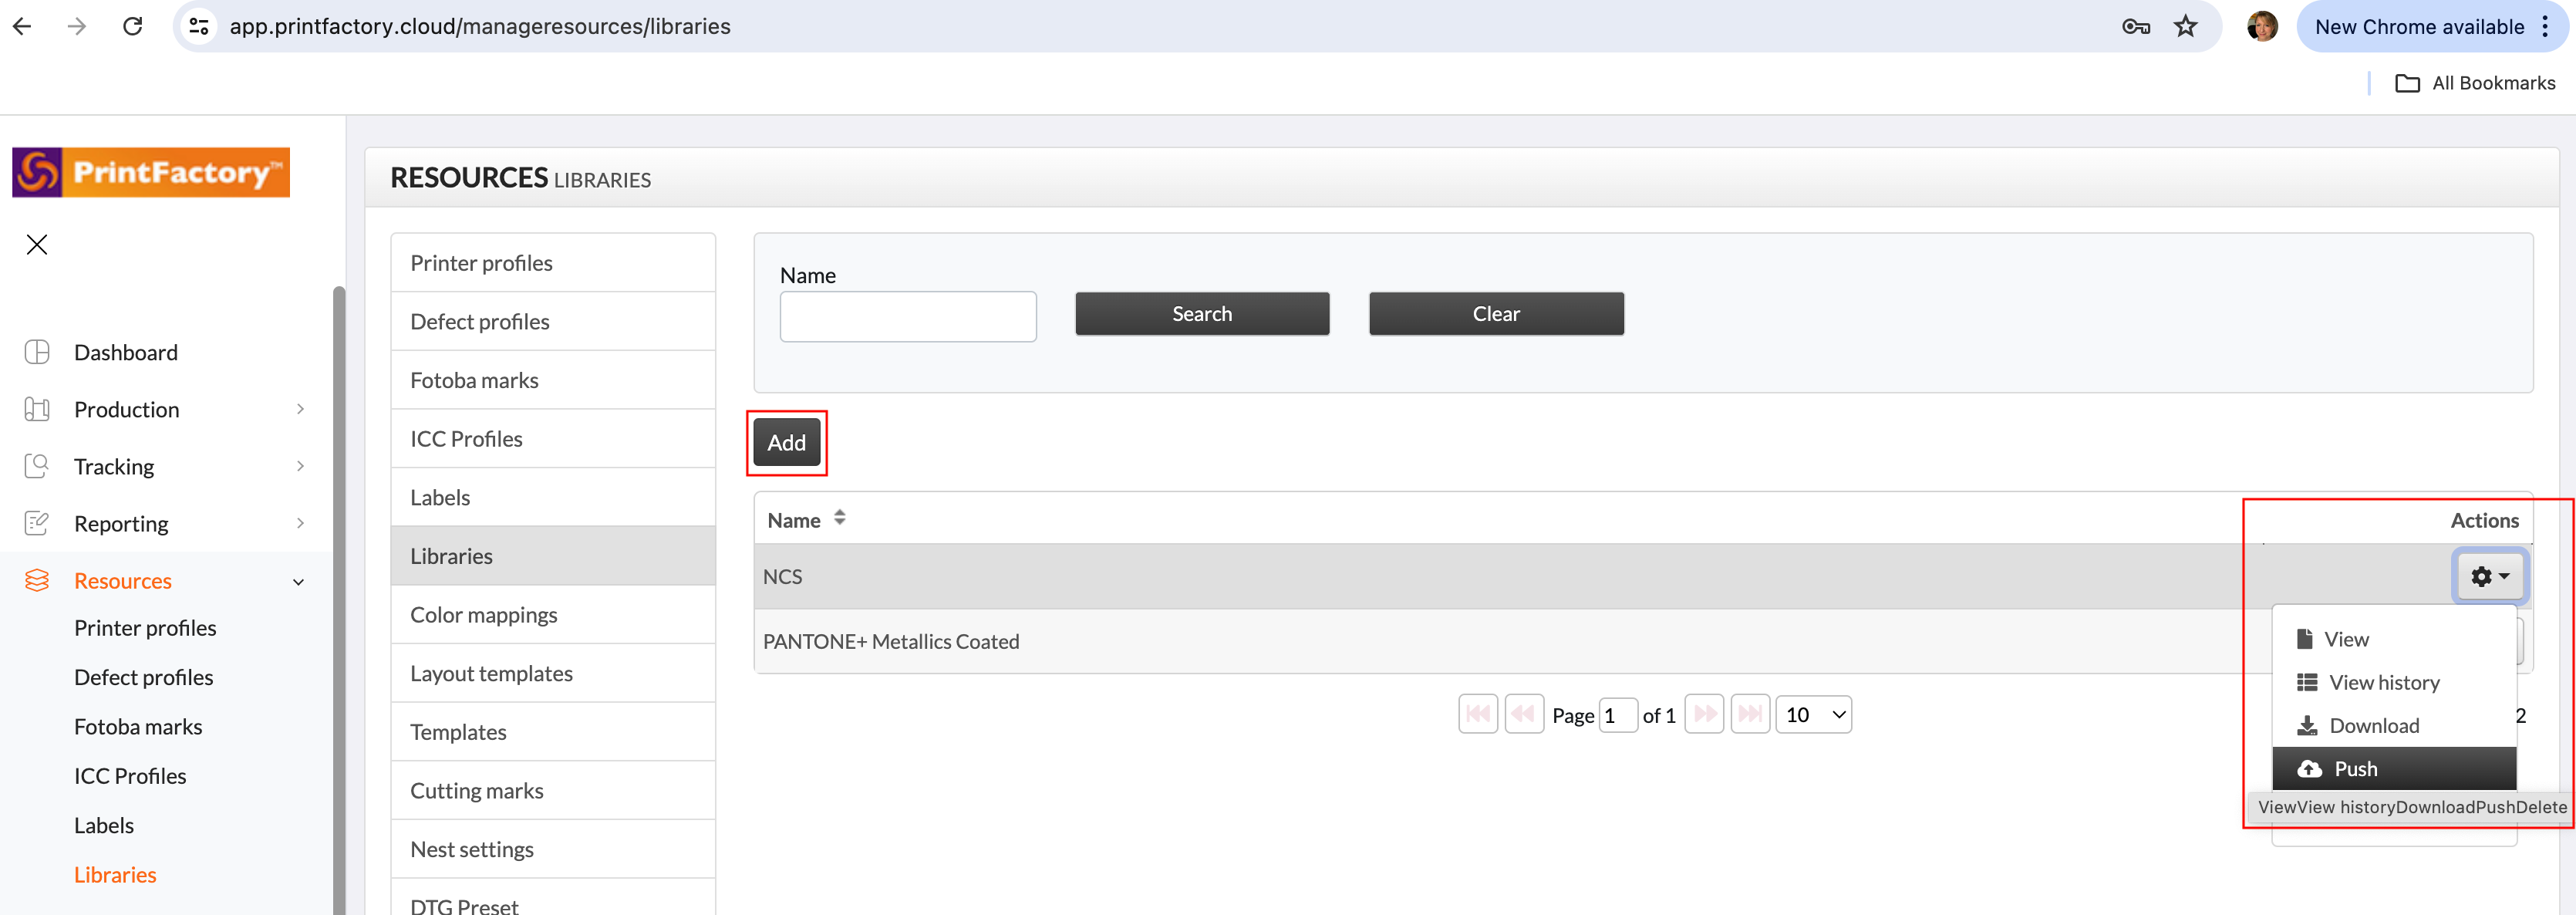The image size is (2576, 915).
Task: Click browser forward arrow
Action: 77,26
